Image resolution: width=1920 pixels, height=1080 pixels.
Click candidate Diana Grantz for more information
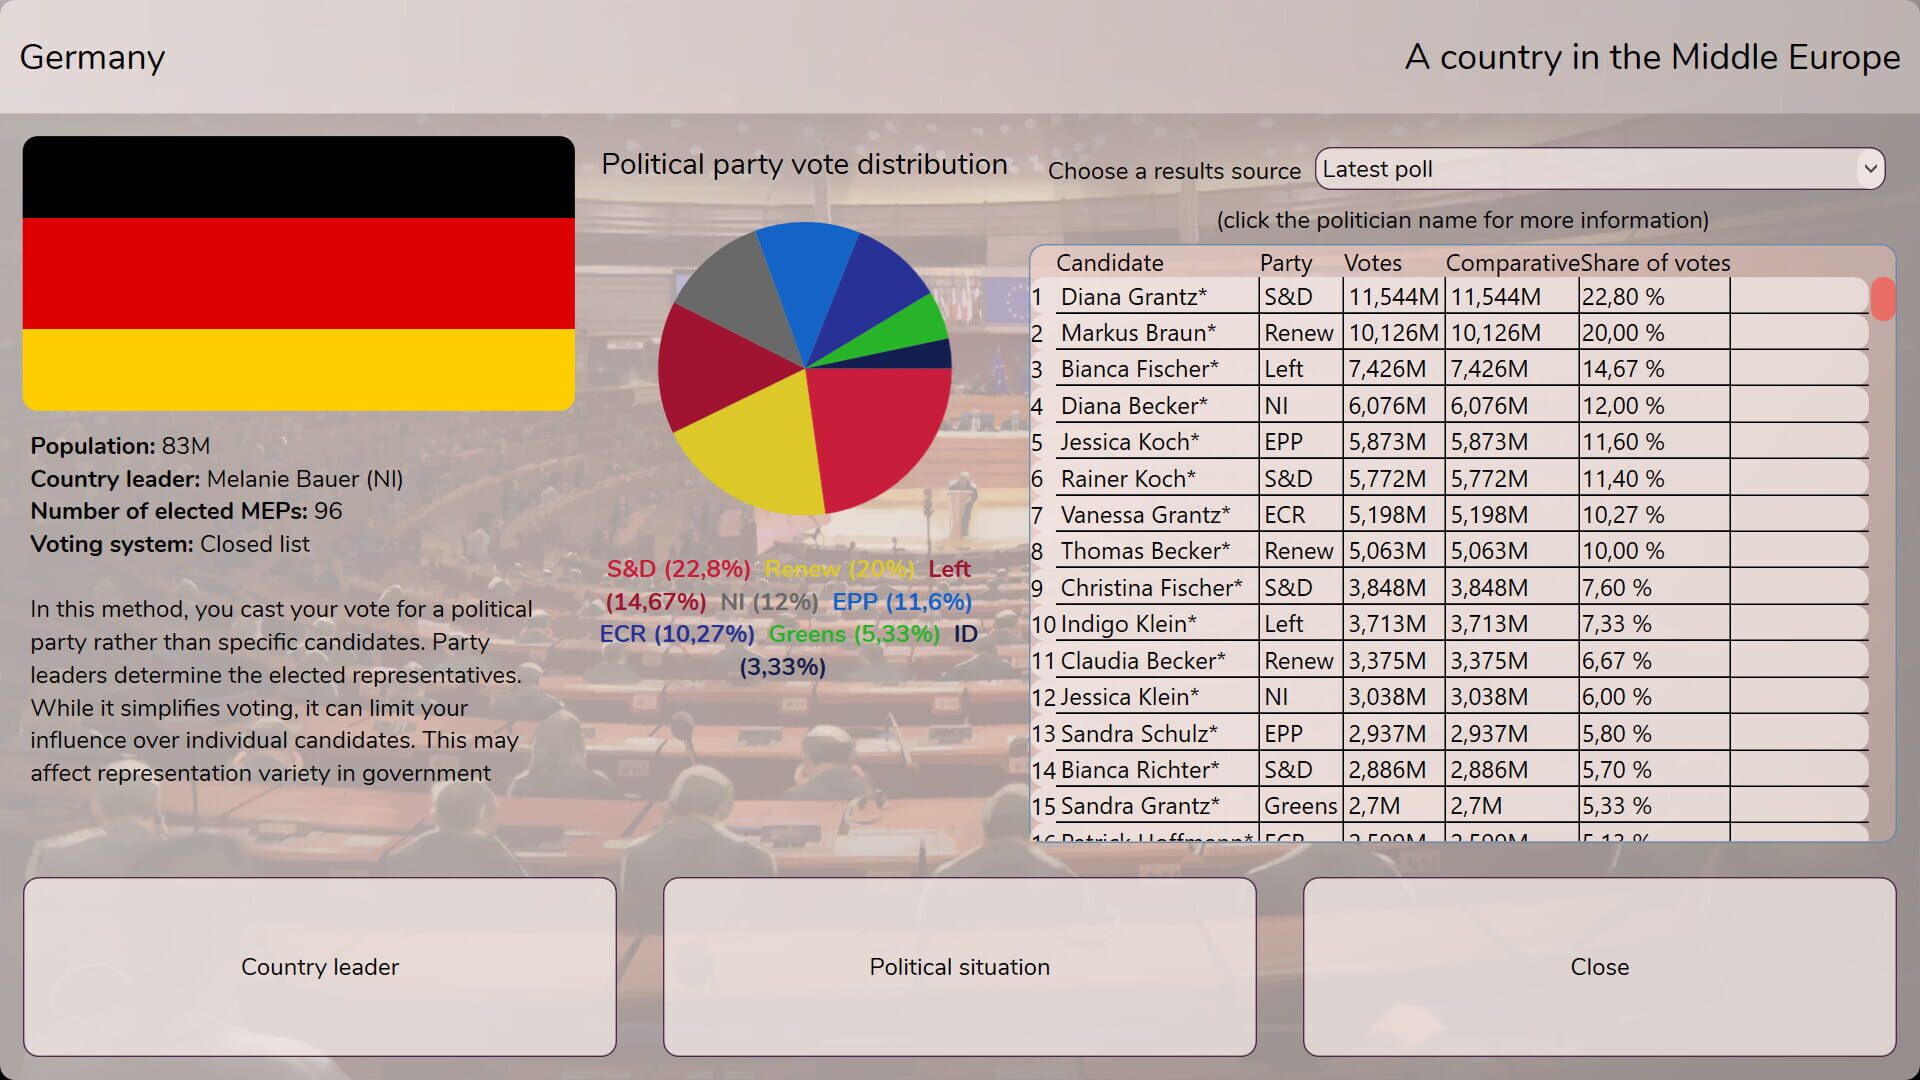click(1134, 296)
